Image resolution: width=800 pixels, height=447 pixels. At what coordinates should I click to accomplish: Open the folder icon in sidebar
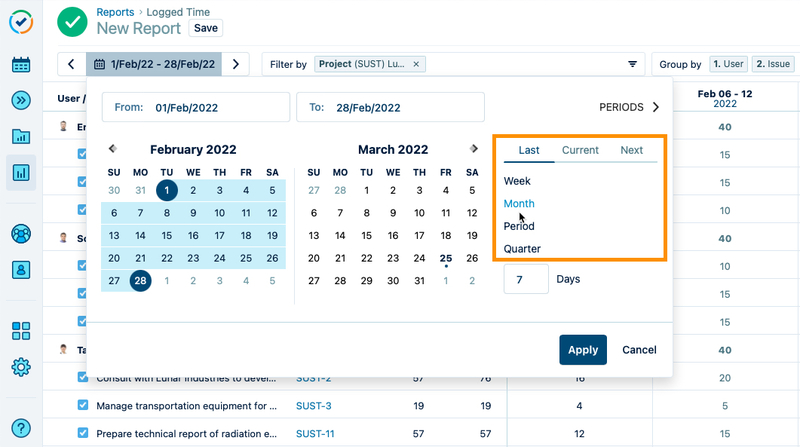click(21, 136)
